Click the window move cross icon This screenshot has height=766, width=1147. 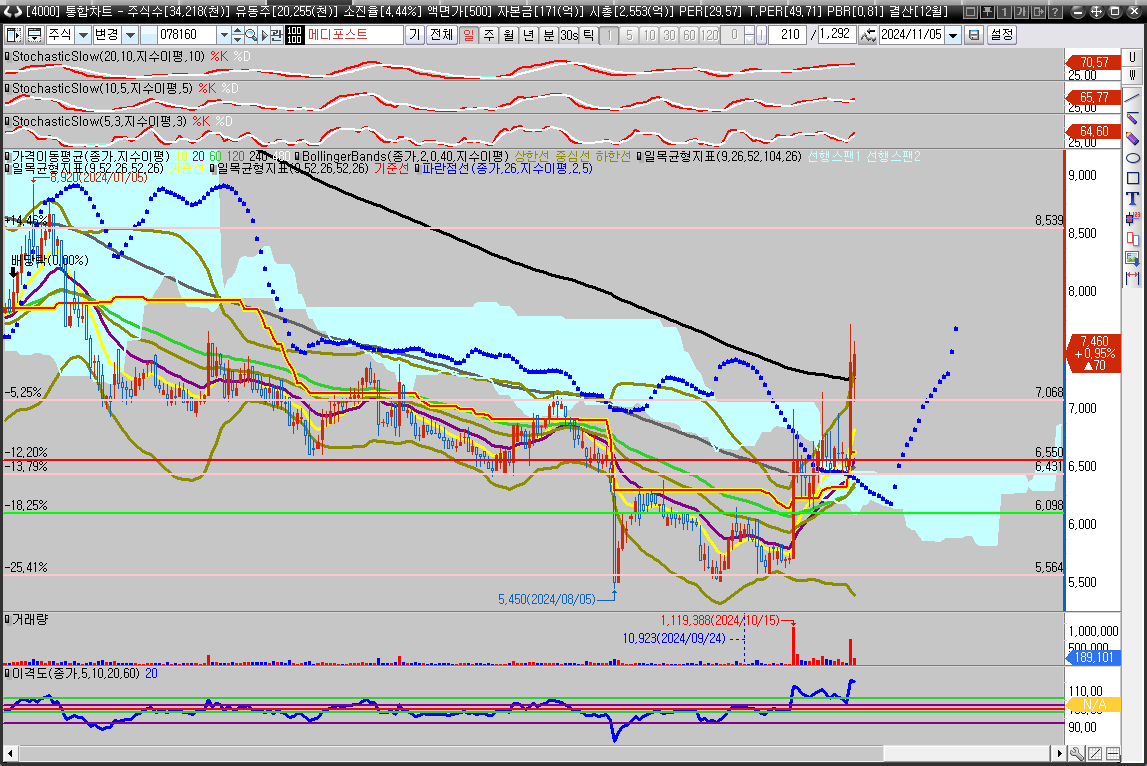tap(1097, 12)
